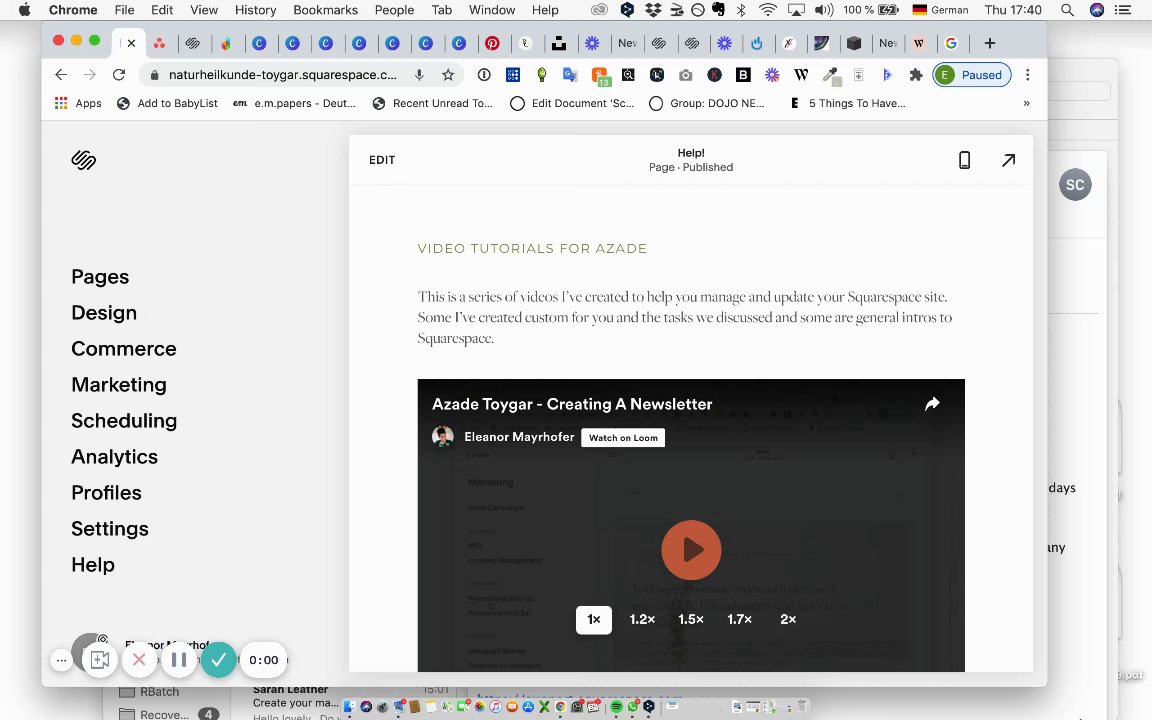This screenshot has width=1152, height=720.
Task: Reload the page in Chrome
Action: tap(118, 75)
